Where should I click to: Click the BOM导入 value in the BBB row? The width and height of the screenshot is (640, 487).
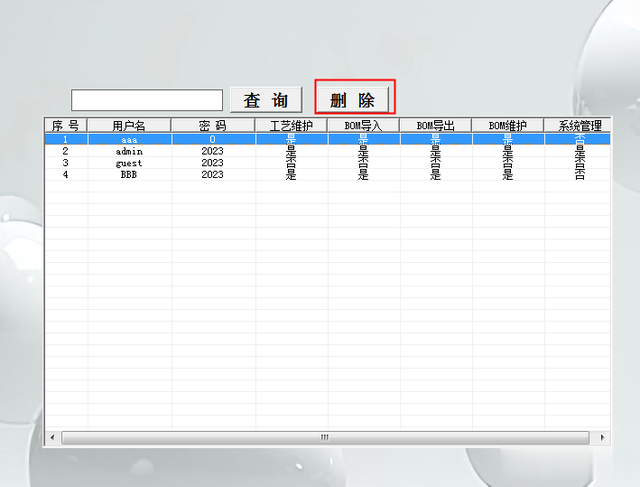point(363,175)
